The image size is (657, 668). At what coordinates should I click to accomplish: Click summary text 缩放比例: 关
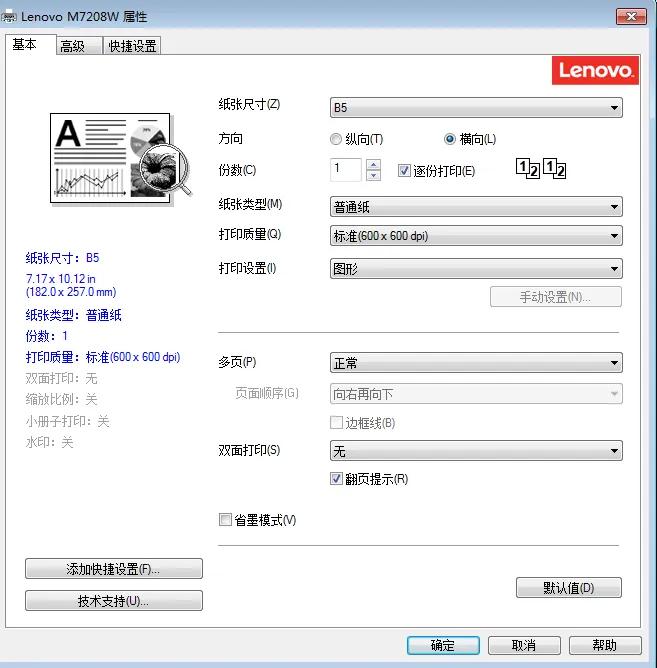tap(61, 399)
